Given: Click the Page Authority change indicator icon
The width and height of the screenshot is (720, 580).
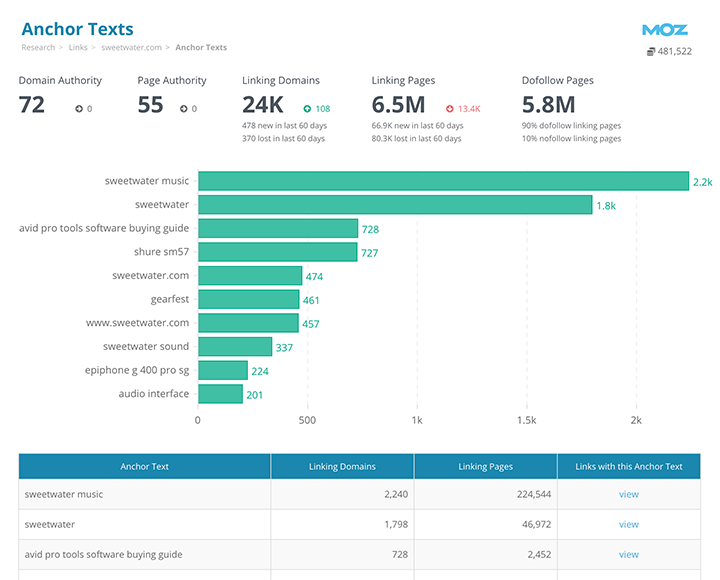Looking at the screenshot, I should (184, 109).
